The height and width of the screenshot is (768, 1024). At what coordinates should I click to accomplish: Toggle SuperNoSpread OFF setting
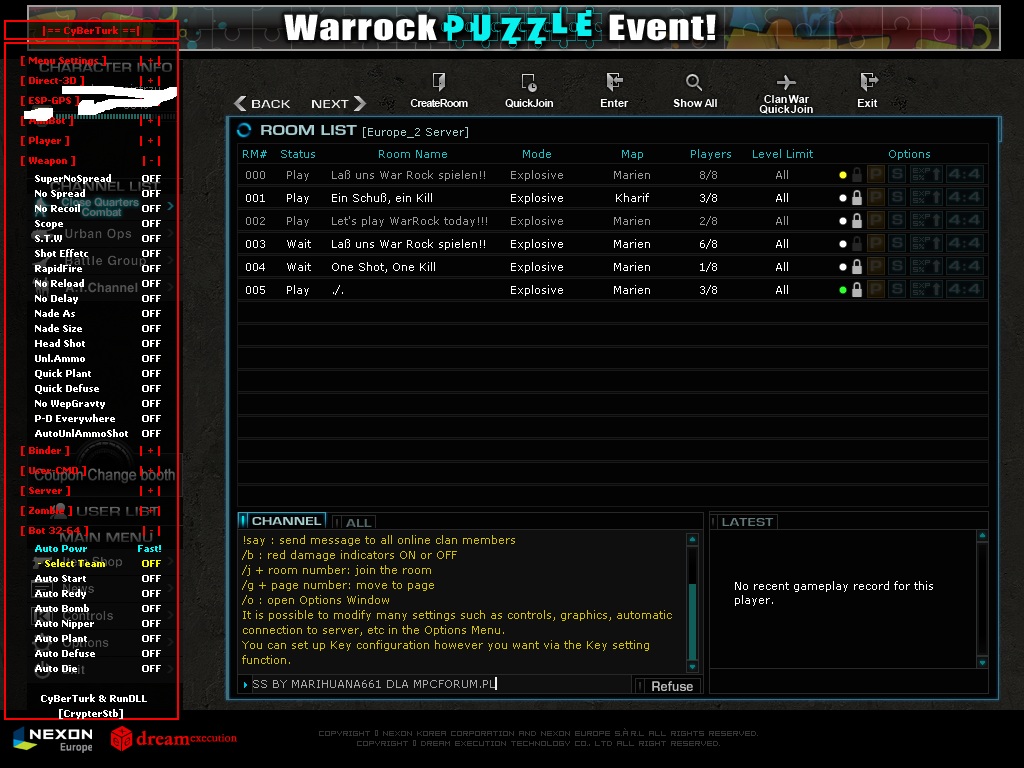point(97,178)
